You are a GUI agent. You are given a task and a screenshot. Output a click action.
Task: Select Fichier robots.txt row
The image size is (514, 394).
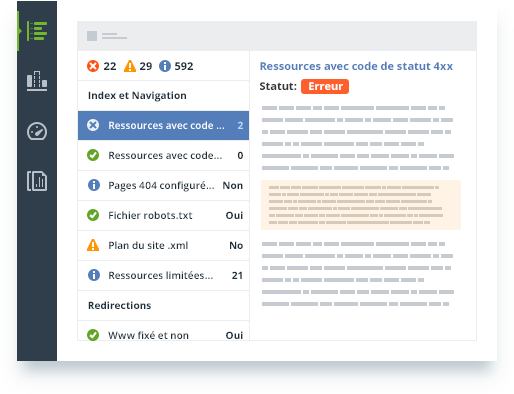point(163,215)
